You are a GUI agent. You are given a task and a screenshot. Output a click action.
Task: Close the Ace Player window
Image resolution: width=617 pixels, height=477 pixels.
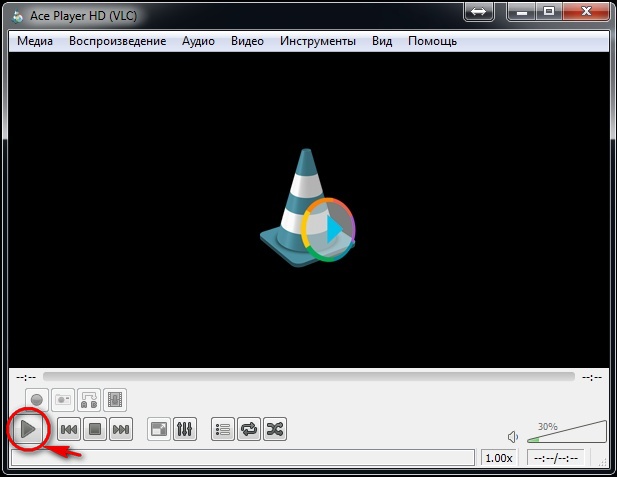coord(586,12)
